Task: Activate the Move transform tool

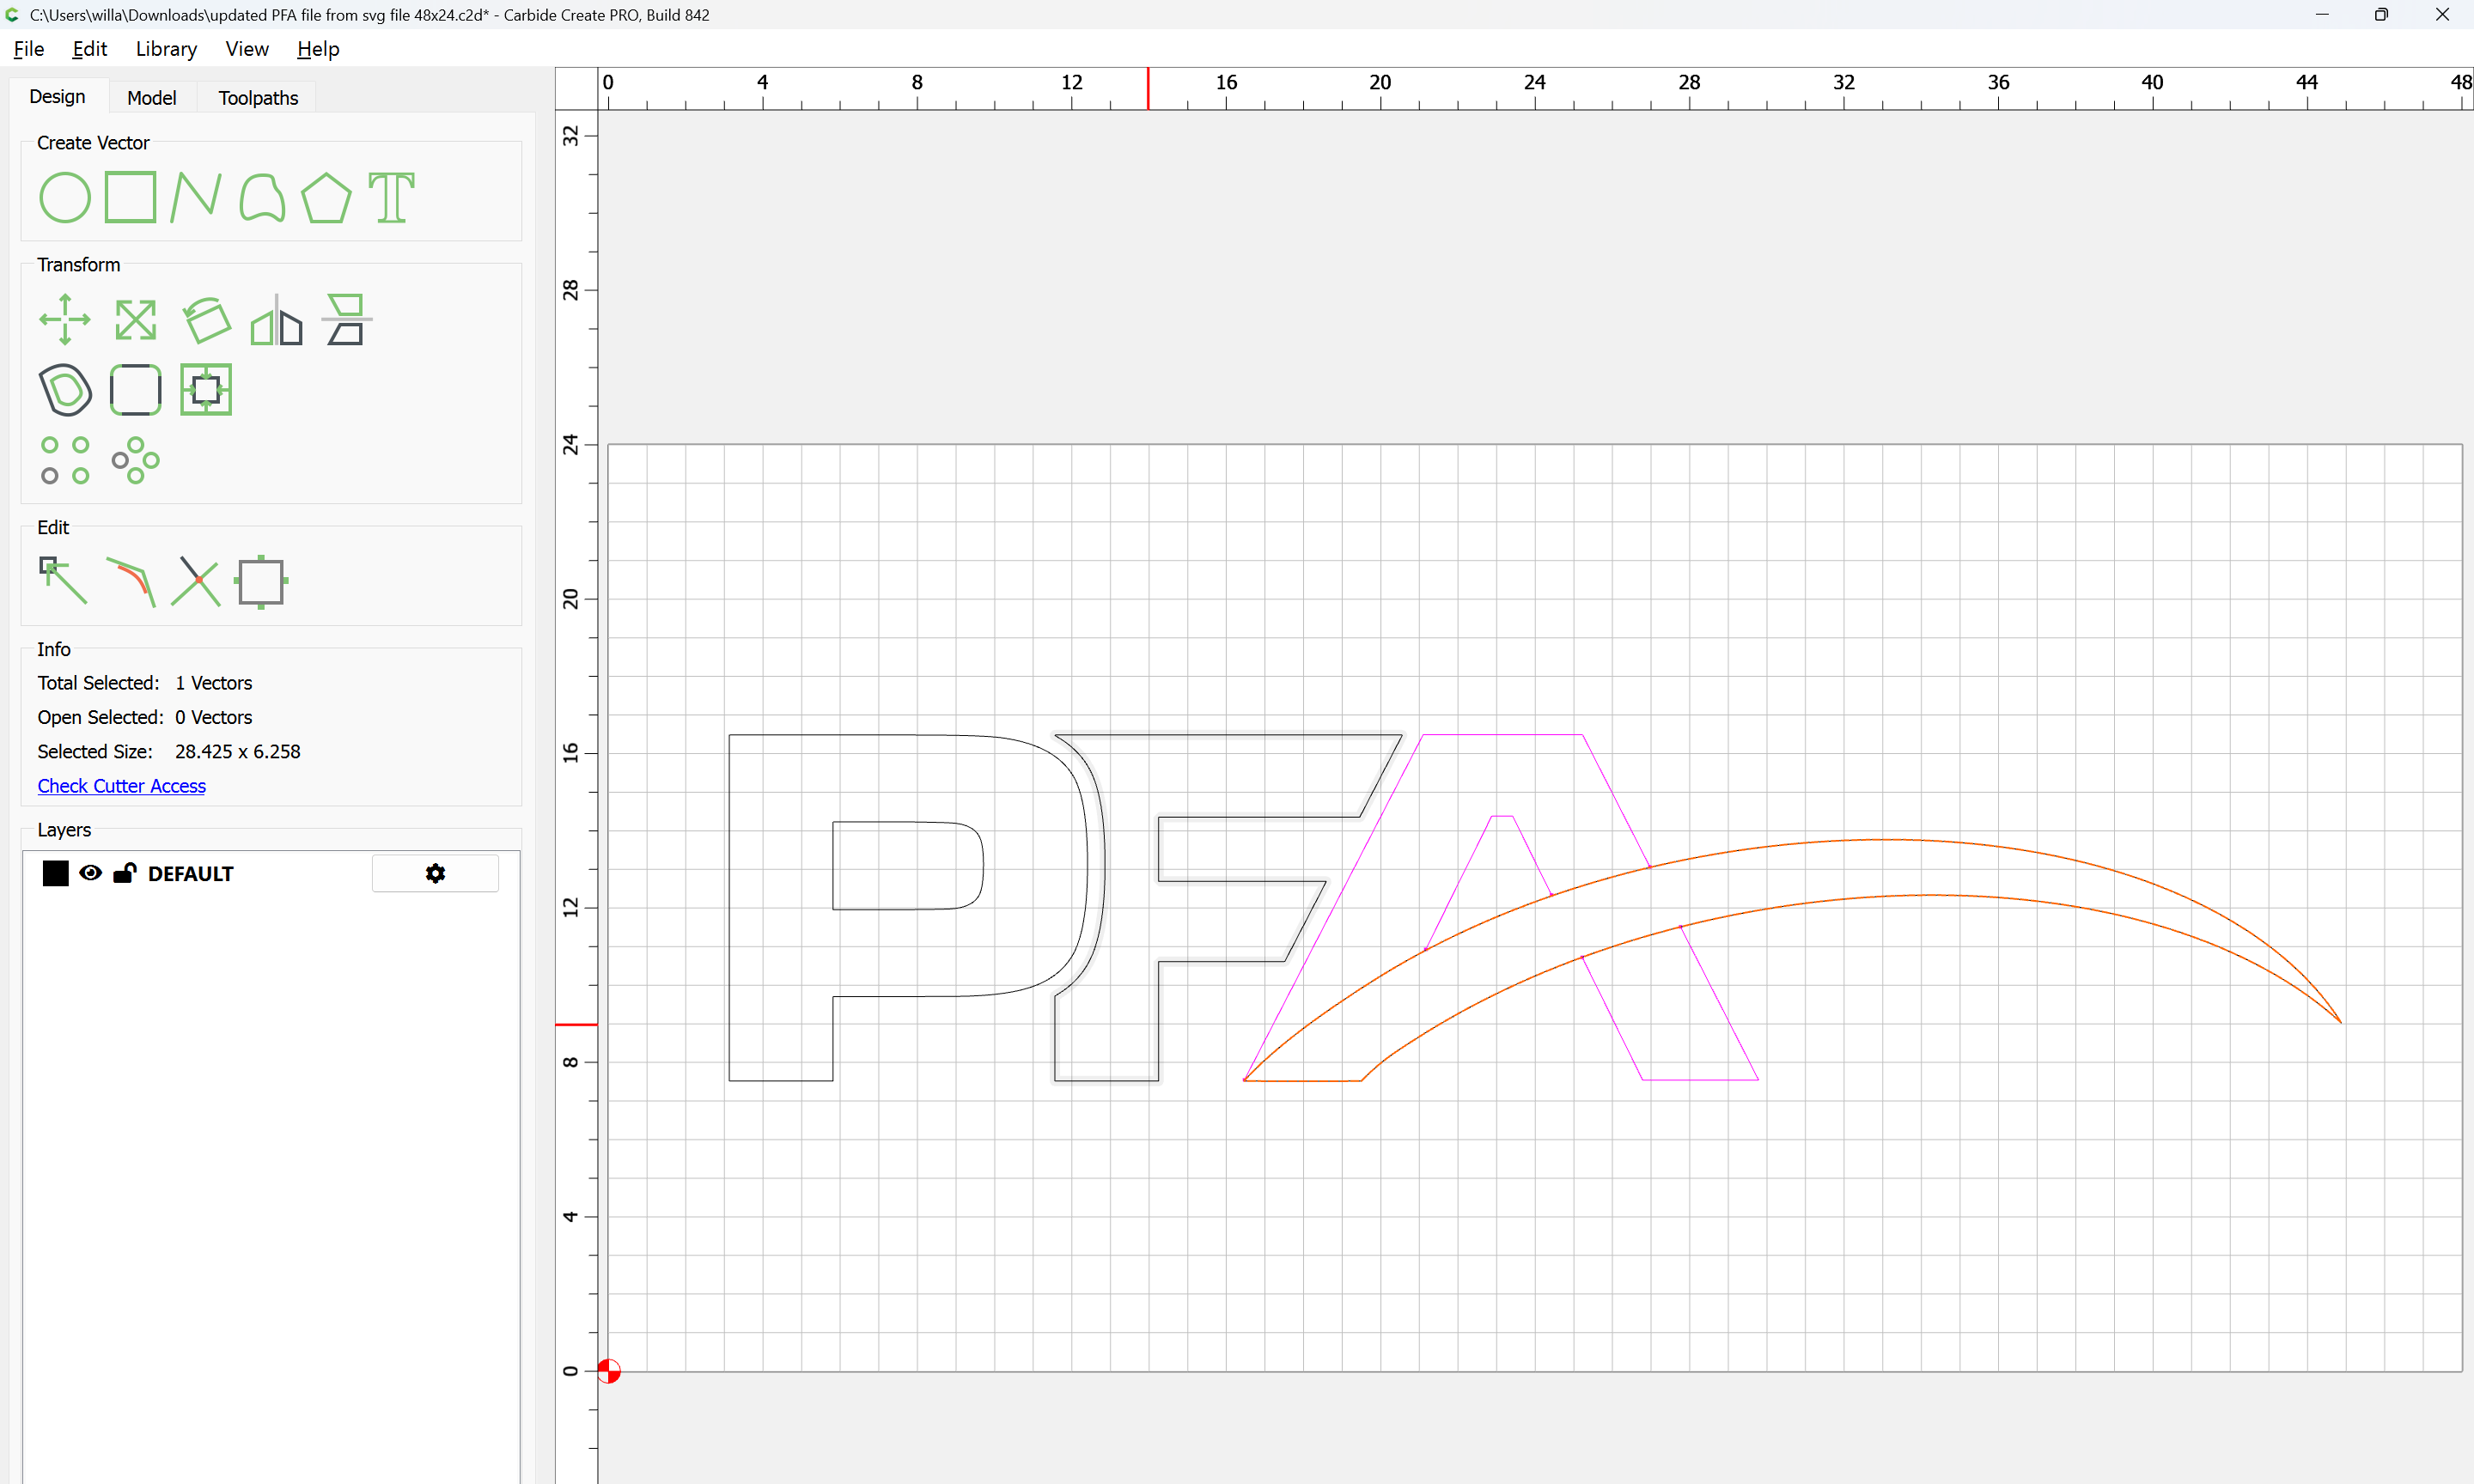Action: pyautogui.click(x=65, y=320)
